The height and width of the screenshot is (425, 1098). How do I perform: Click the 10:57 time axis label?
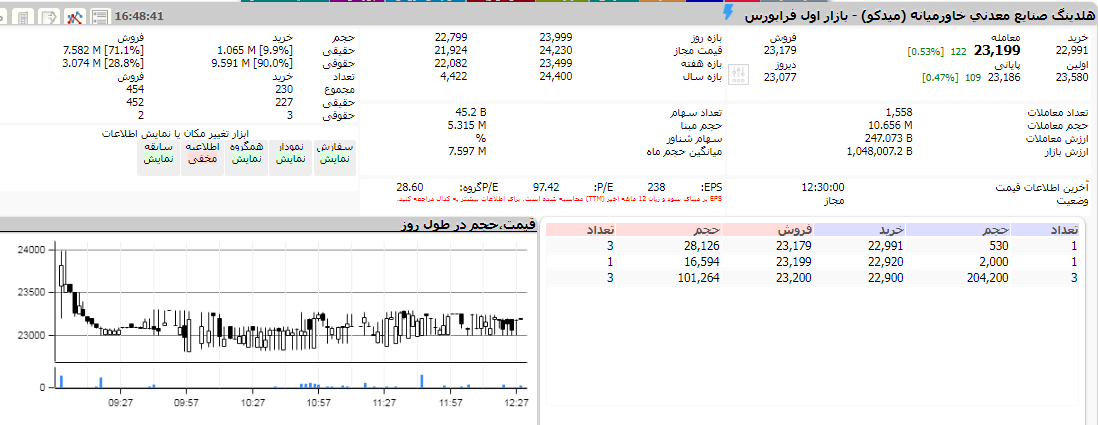click(319, 403)
